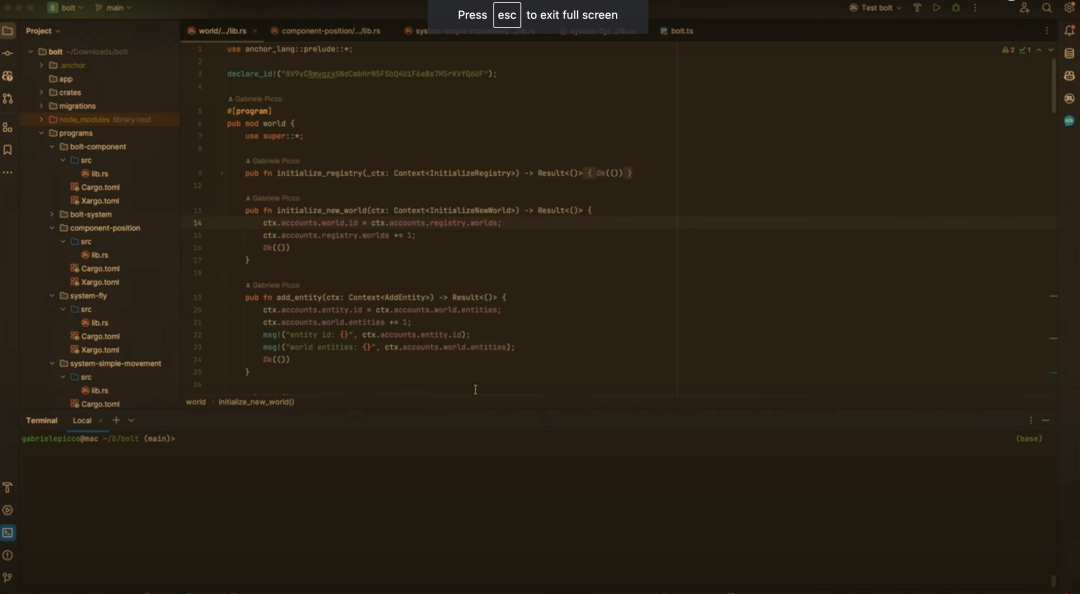Add a new terminal tab with plus
This screenshot has height=594, width=1080.
(116, 420)
